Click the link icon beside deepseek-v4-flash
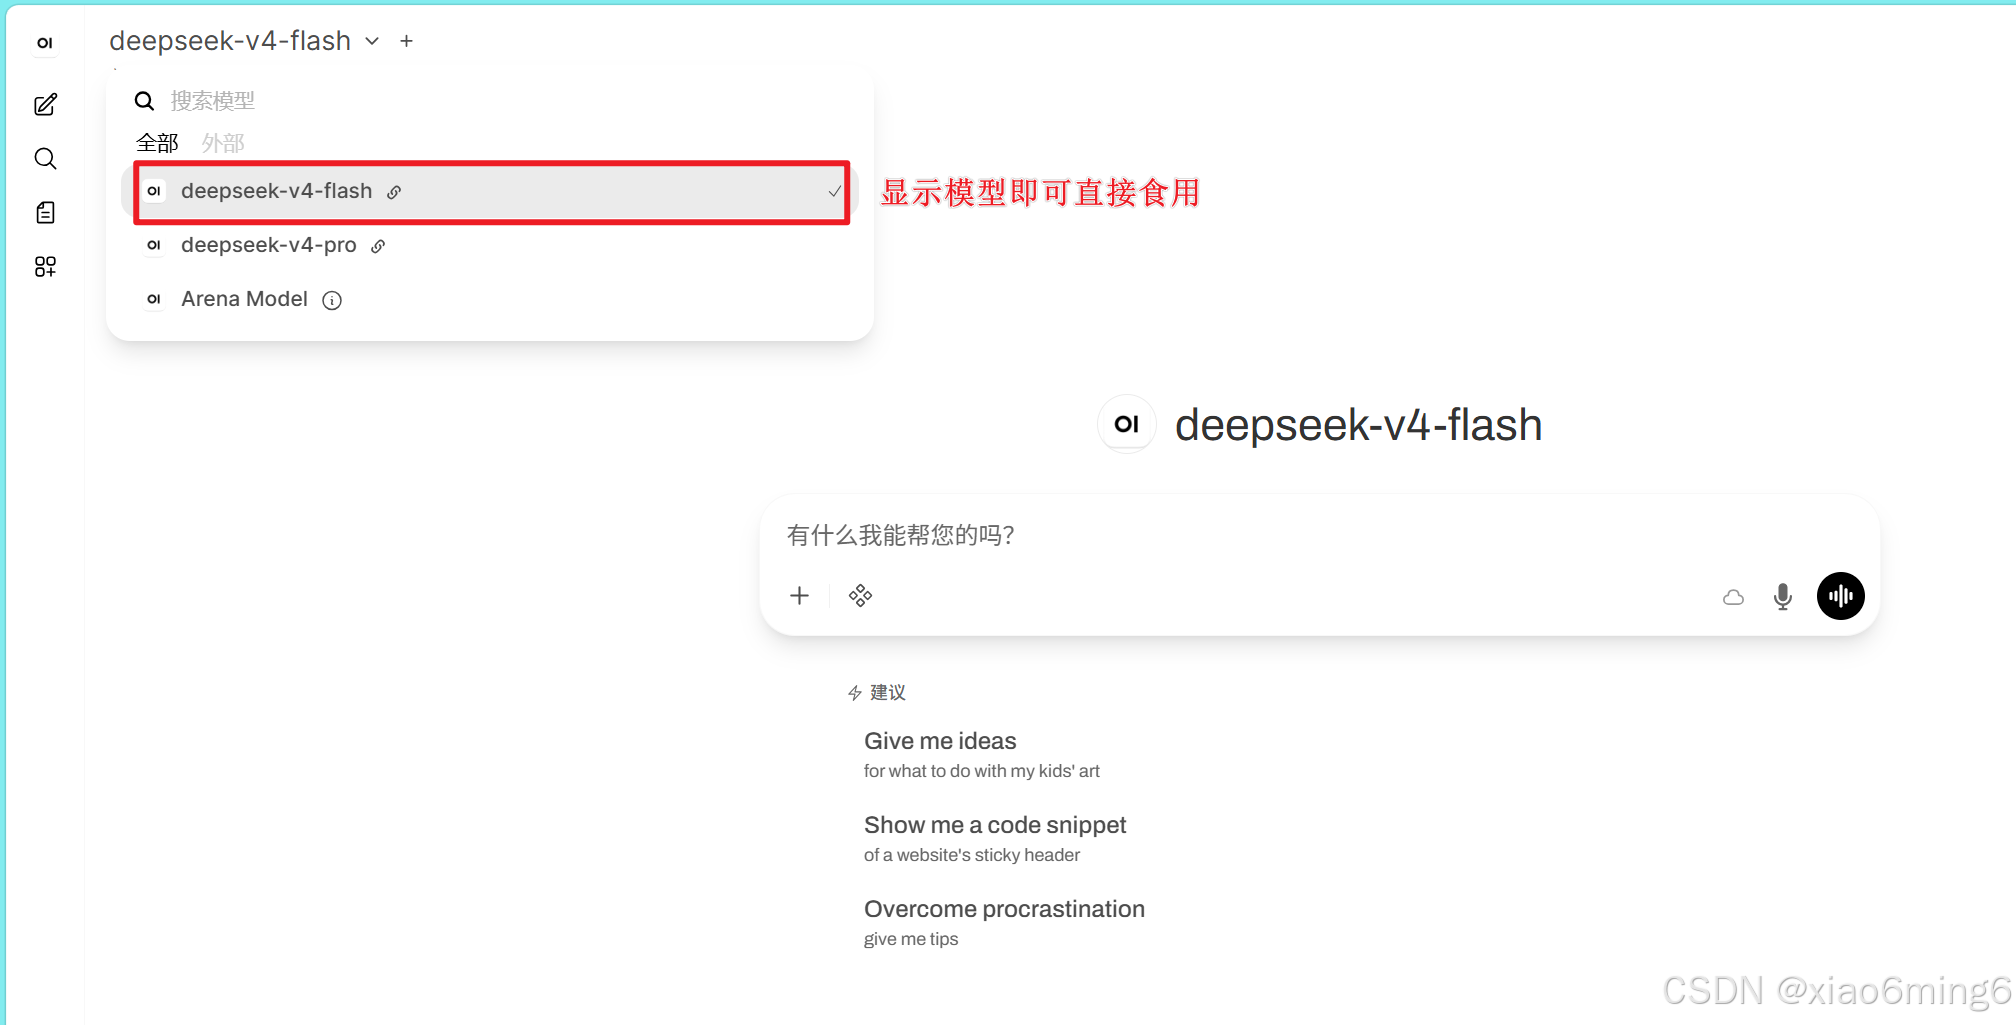2016x1025 pixels. (394, 192)
